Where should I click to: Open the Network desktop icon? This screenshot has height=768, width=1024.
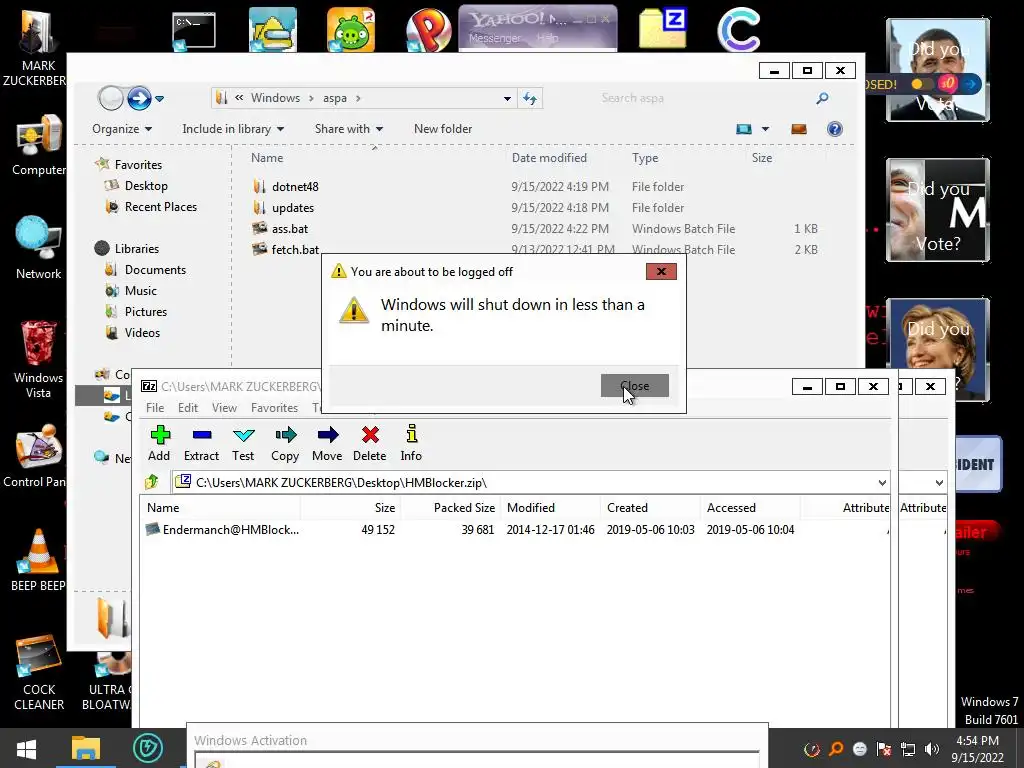38,248
